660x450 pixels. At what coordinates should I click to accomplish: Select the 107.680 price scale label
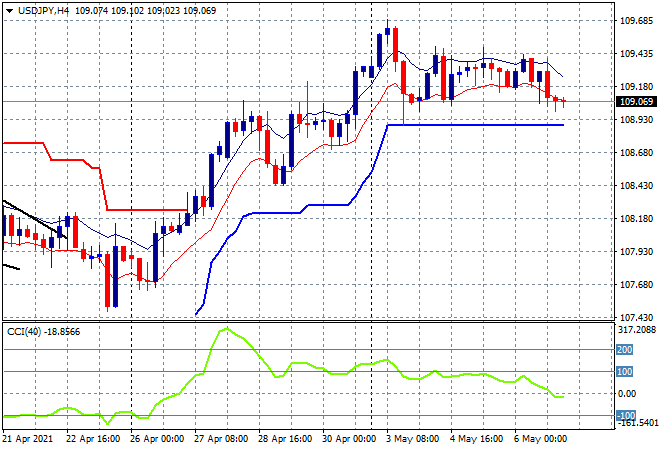click(x=636, y=285)
